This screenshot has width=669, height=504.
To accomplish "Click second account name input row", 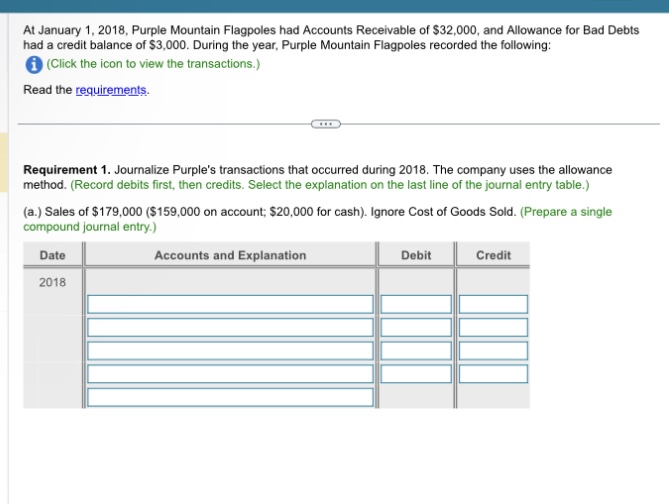I will (x=230, y=327).
